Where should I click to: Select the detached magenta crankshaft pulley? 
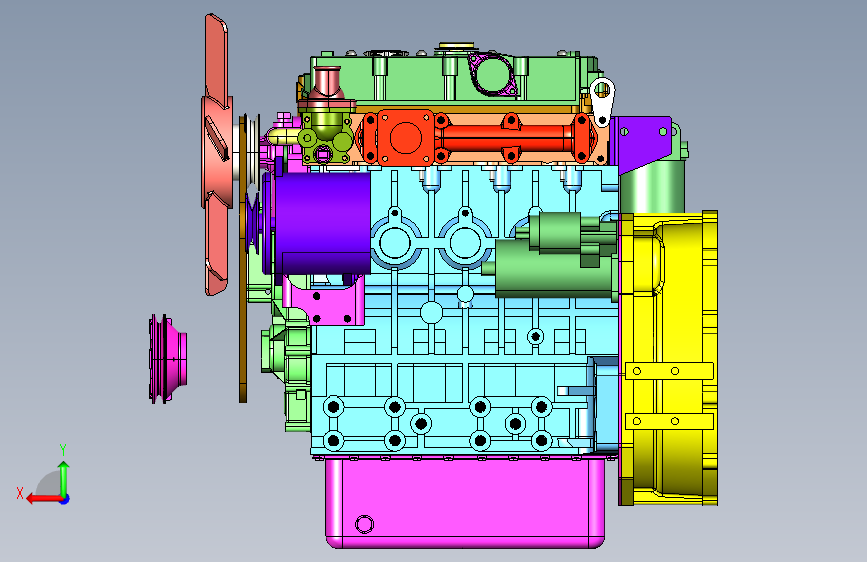point(168,358)
